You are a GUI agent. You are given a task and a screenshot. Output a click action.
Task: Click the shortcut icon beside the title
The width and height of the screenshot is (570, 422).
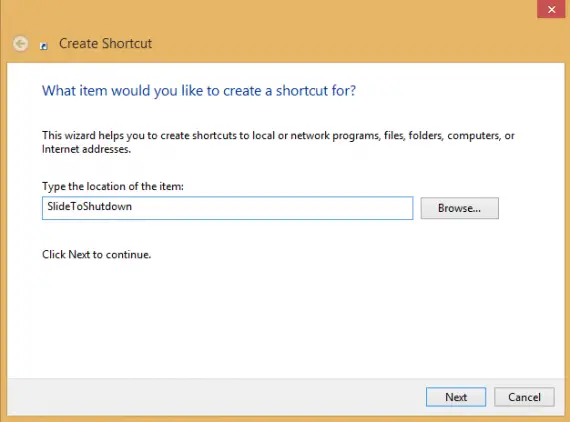pos(44,45)
